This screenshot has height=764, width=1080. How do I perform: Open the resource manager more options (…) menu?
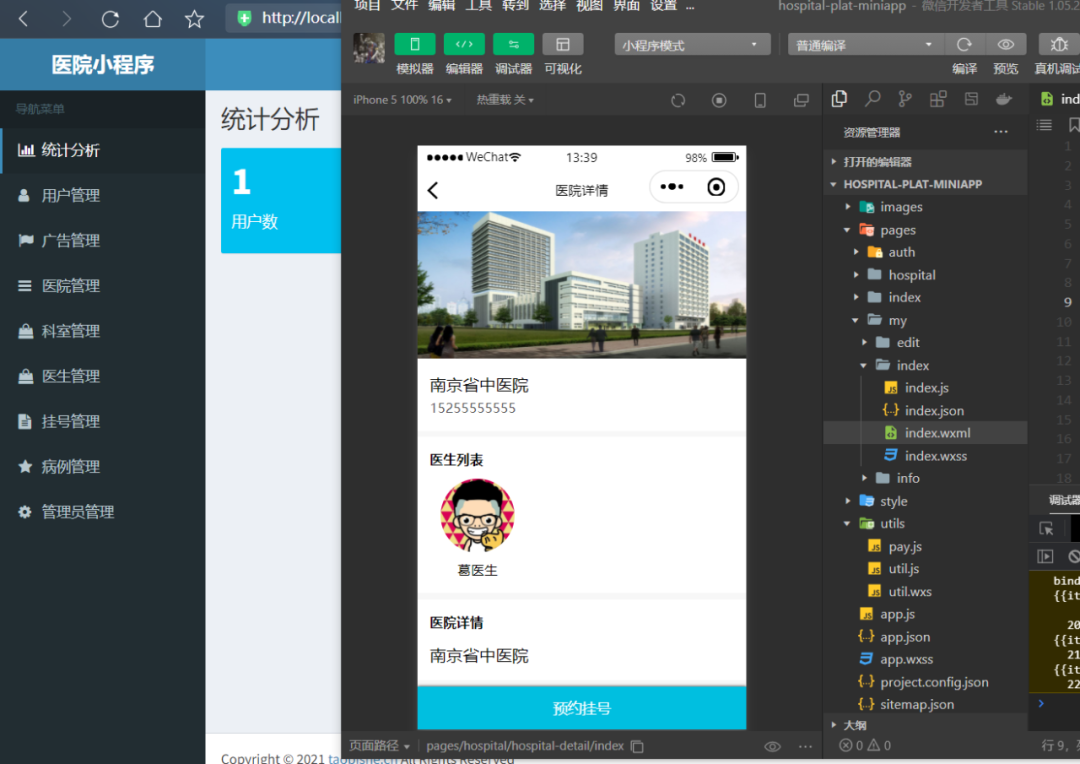point(1000,132)
